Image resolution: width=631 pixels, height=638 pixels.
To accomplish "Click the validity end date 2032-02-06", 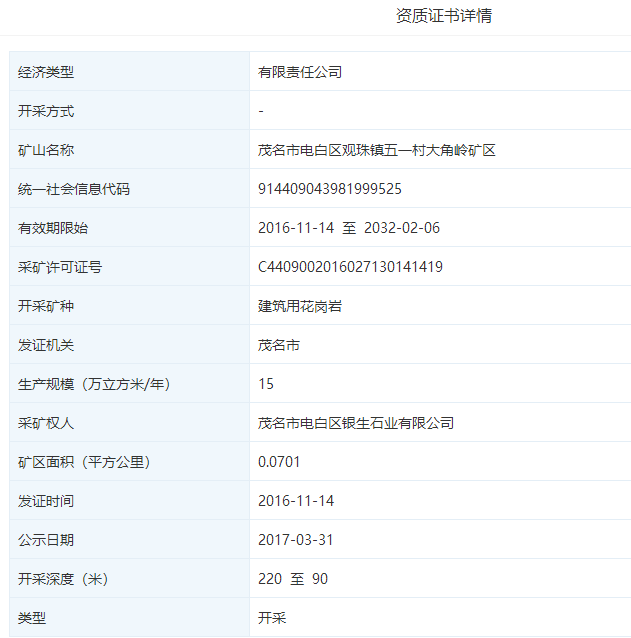I will tap(402, 228).
